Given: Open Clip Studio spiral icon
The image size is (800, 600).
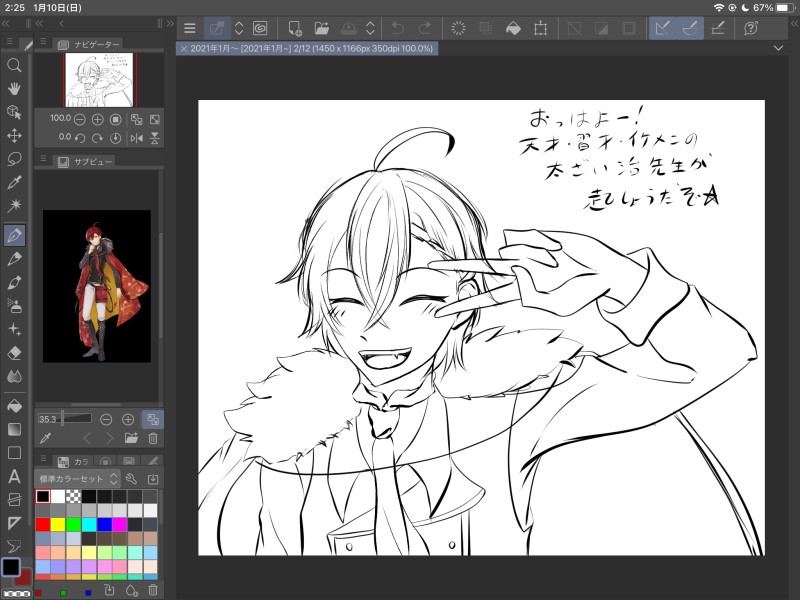Looking at the screenshot, I should (x=260, y=28).
